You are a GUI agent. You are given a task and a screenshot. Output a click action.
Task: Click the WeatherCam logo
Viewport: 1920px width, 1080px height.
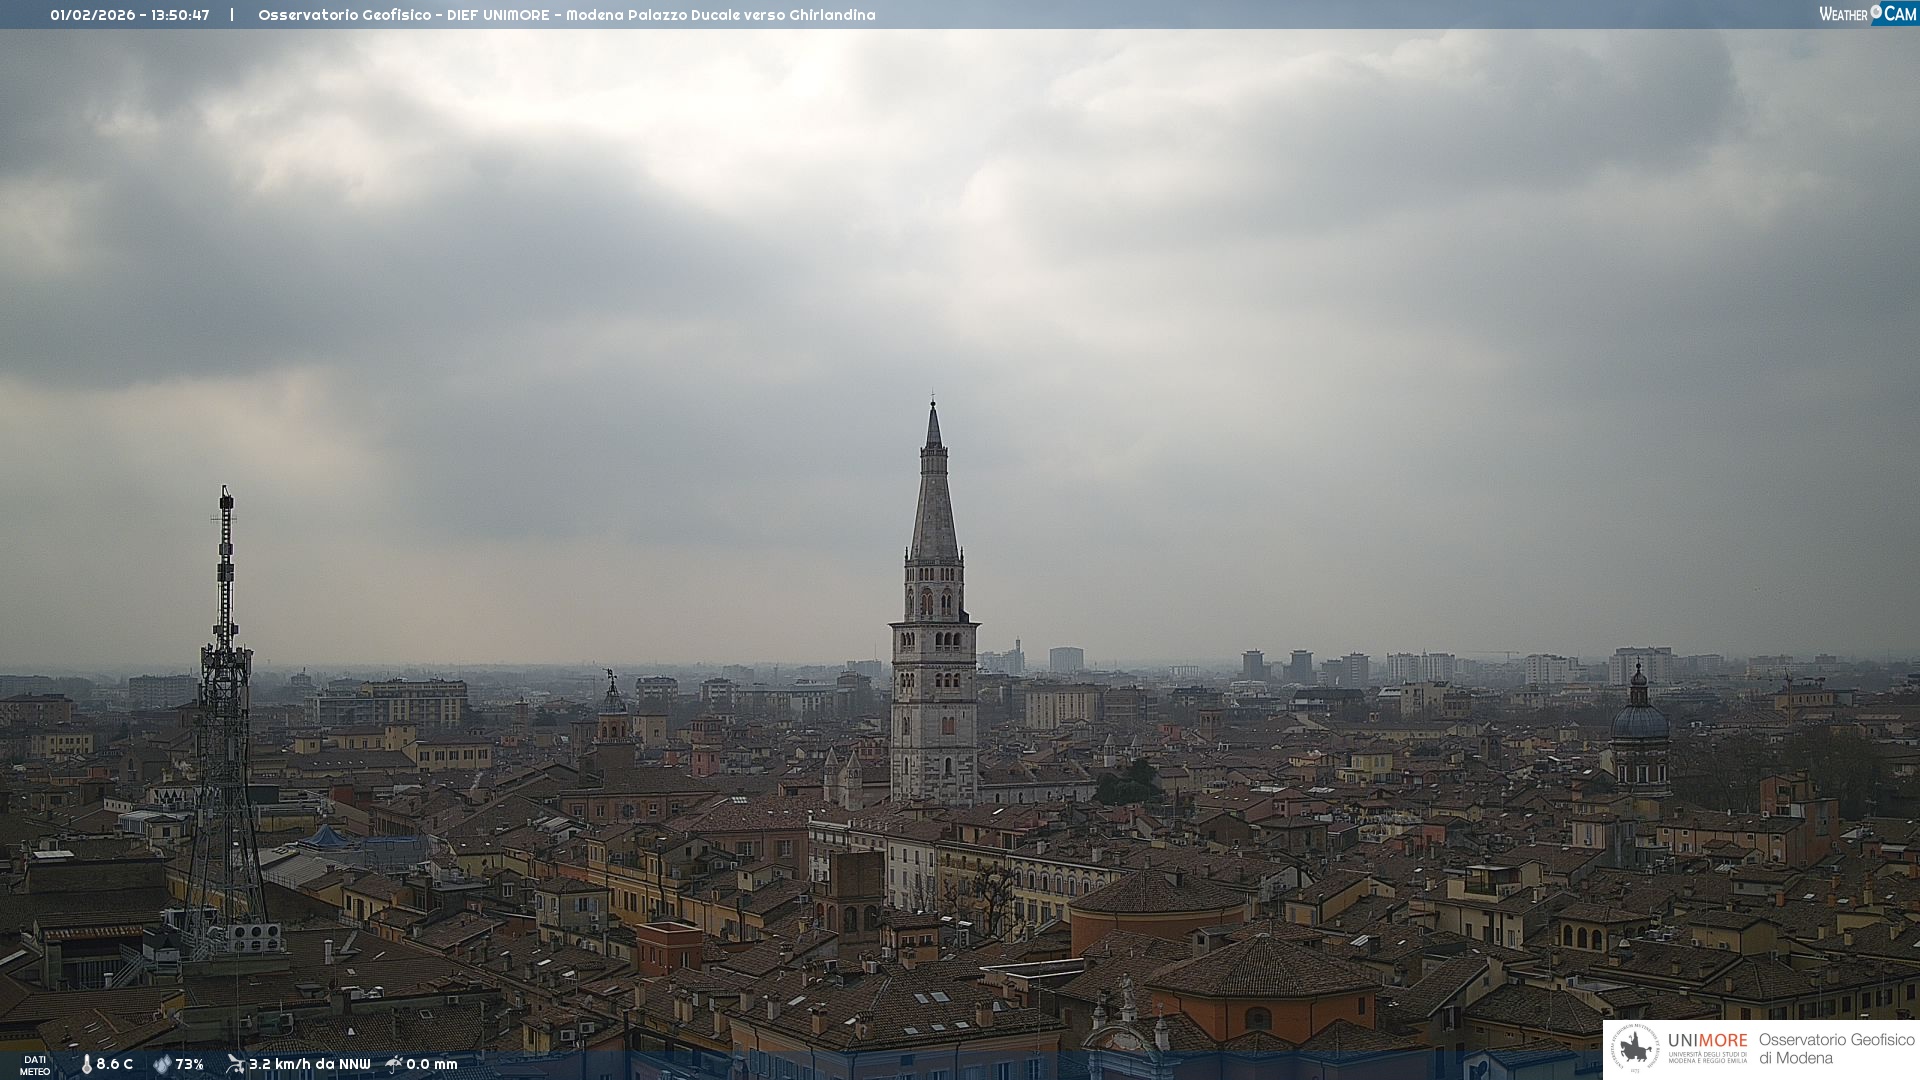point(1866,14)
